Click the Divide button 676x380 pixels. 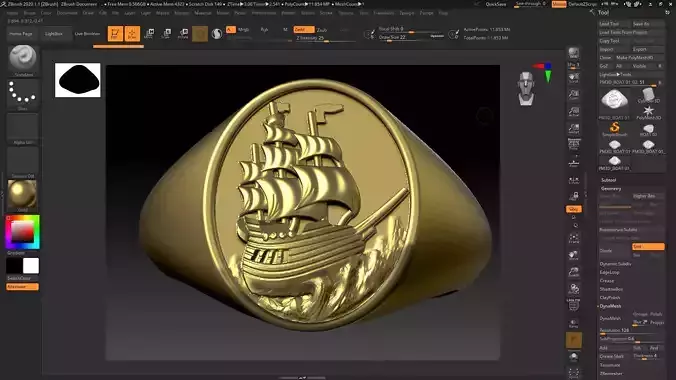coord(614,250)
